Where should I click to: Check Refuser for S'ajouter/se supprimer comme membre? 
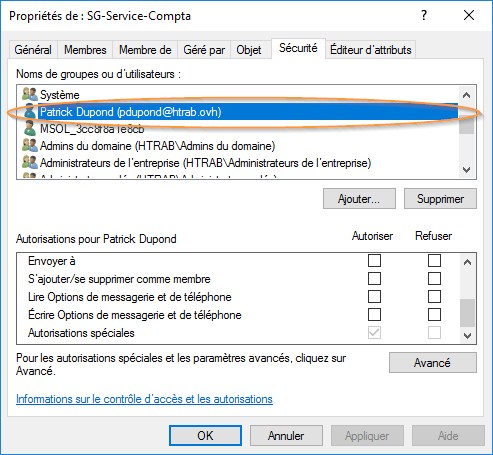434,278
